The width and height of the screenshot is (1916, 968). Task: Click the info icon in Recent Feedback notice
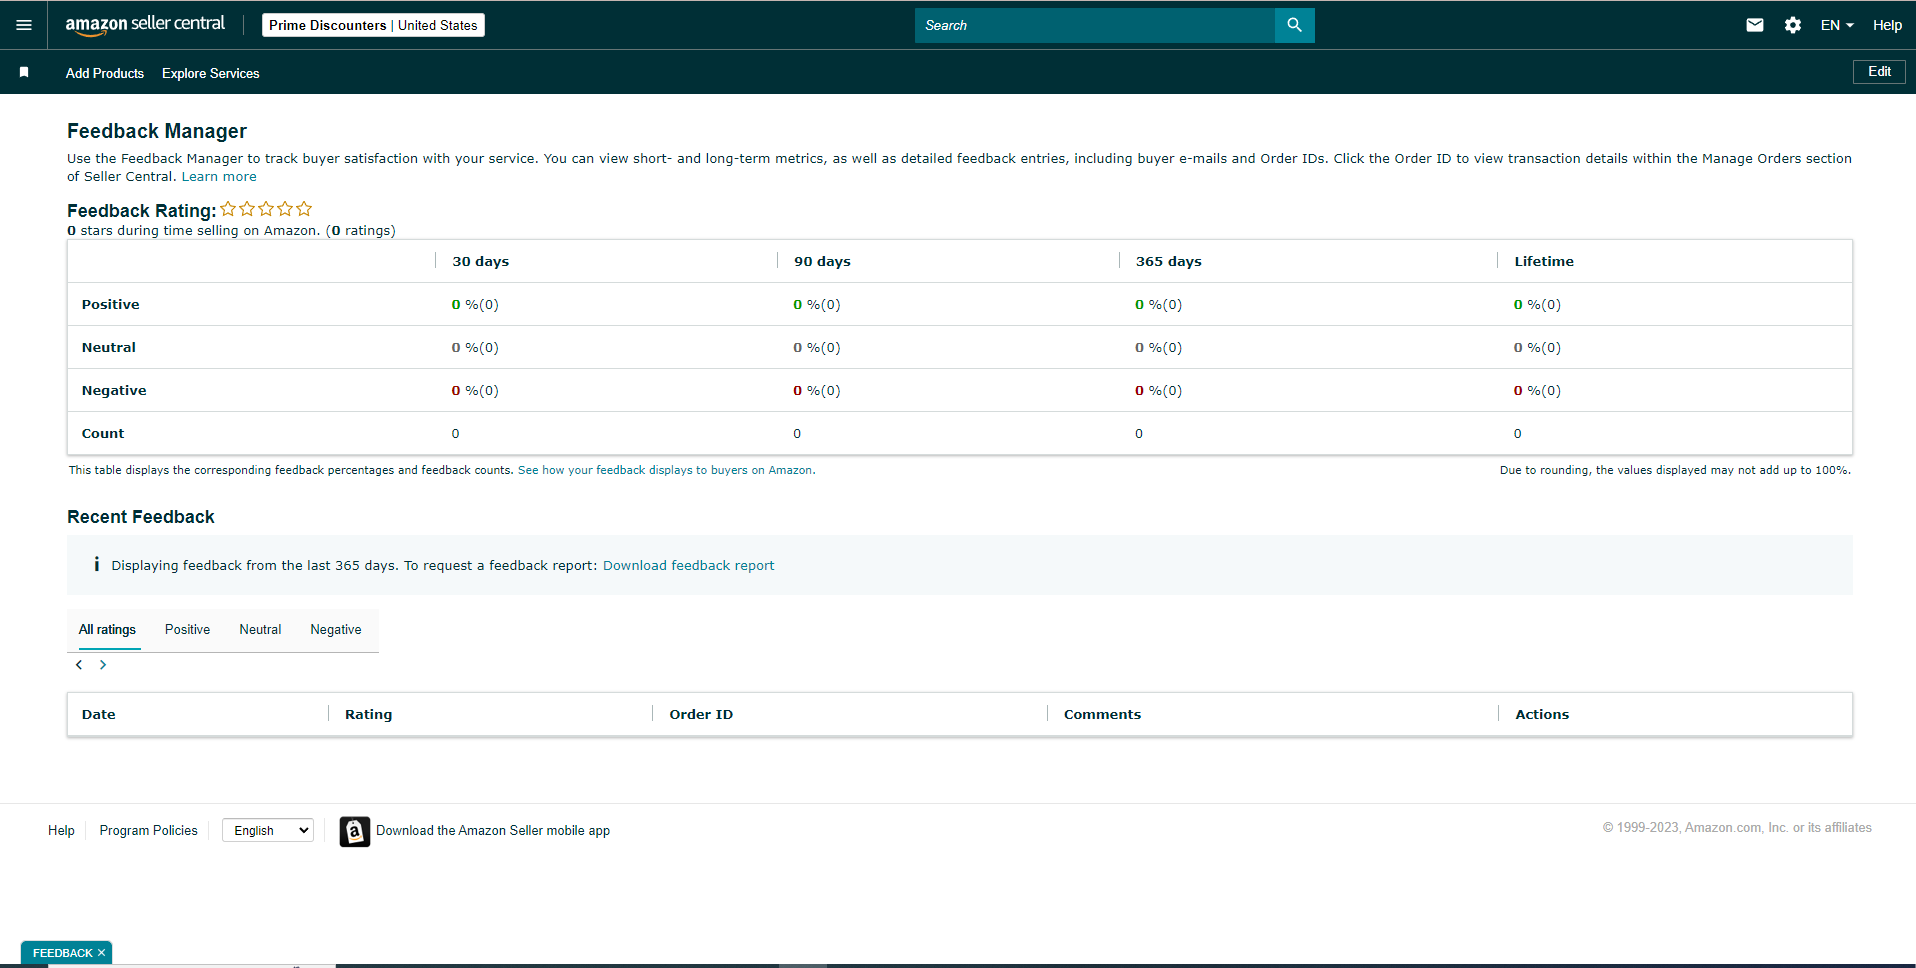coord(96,564)
